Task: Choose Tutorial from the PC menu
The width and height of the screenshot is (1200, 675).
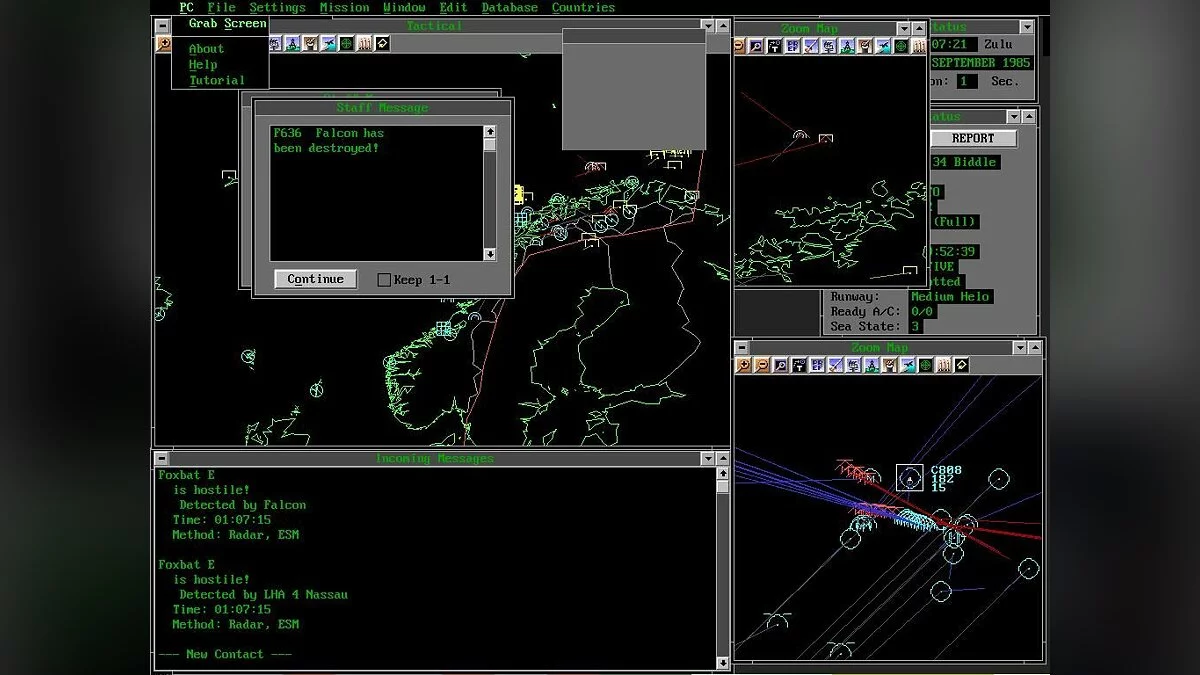Action: point(217,80)
